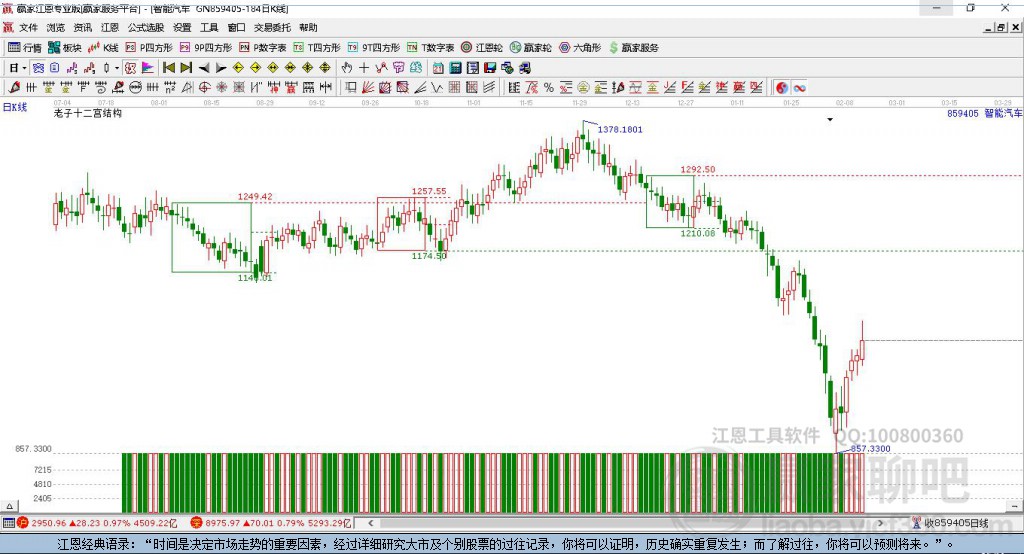Click the 老子十二宫结构 indicator label
The image size is (1024, 554).
tap(88, 113)
